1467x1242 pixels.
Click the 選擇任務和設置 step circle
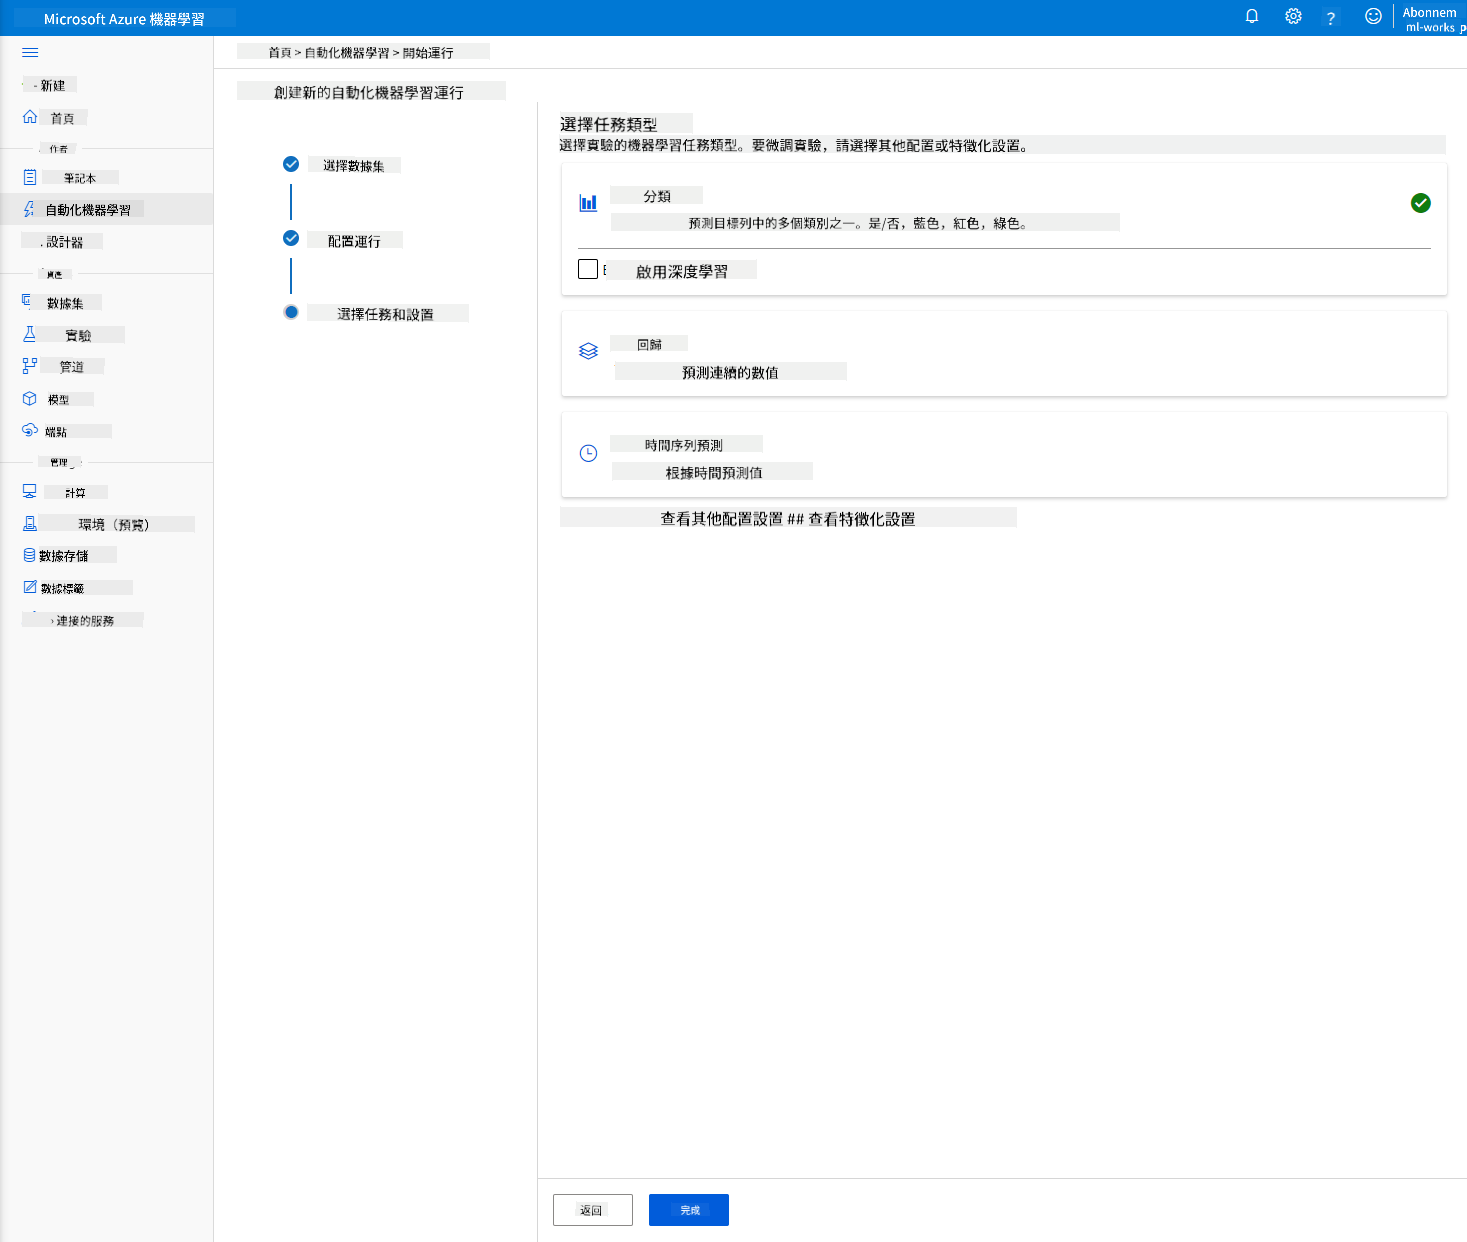point(291,312)
